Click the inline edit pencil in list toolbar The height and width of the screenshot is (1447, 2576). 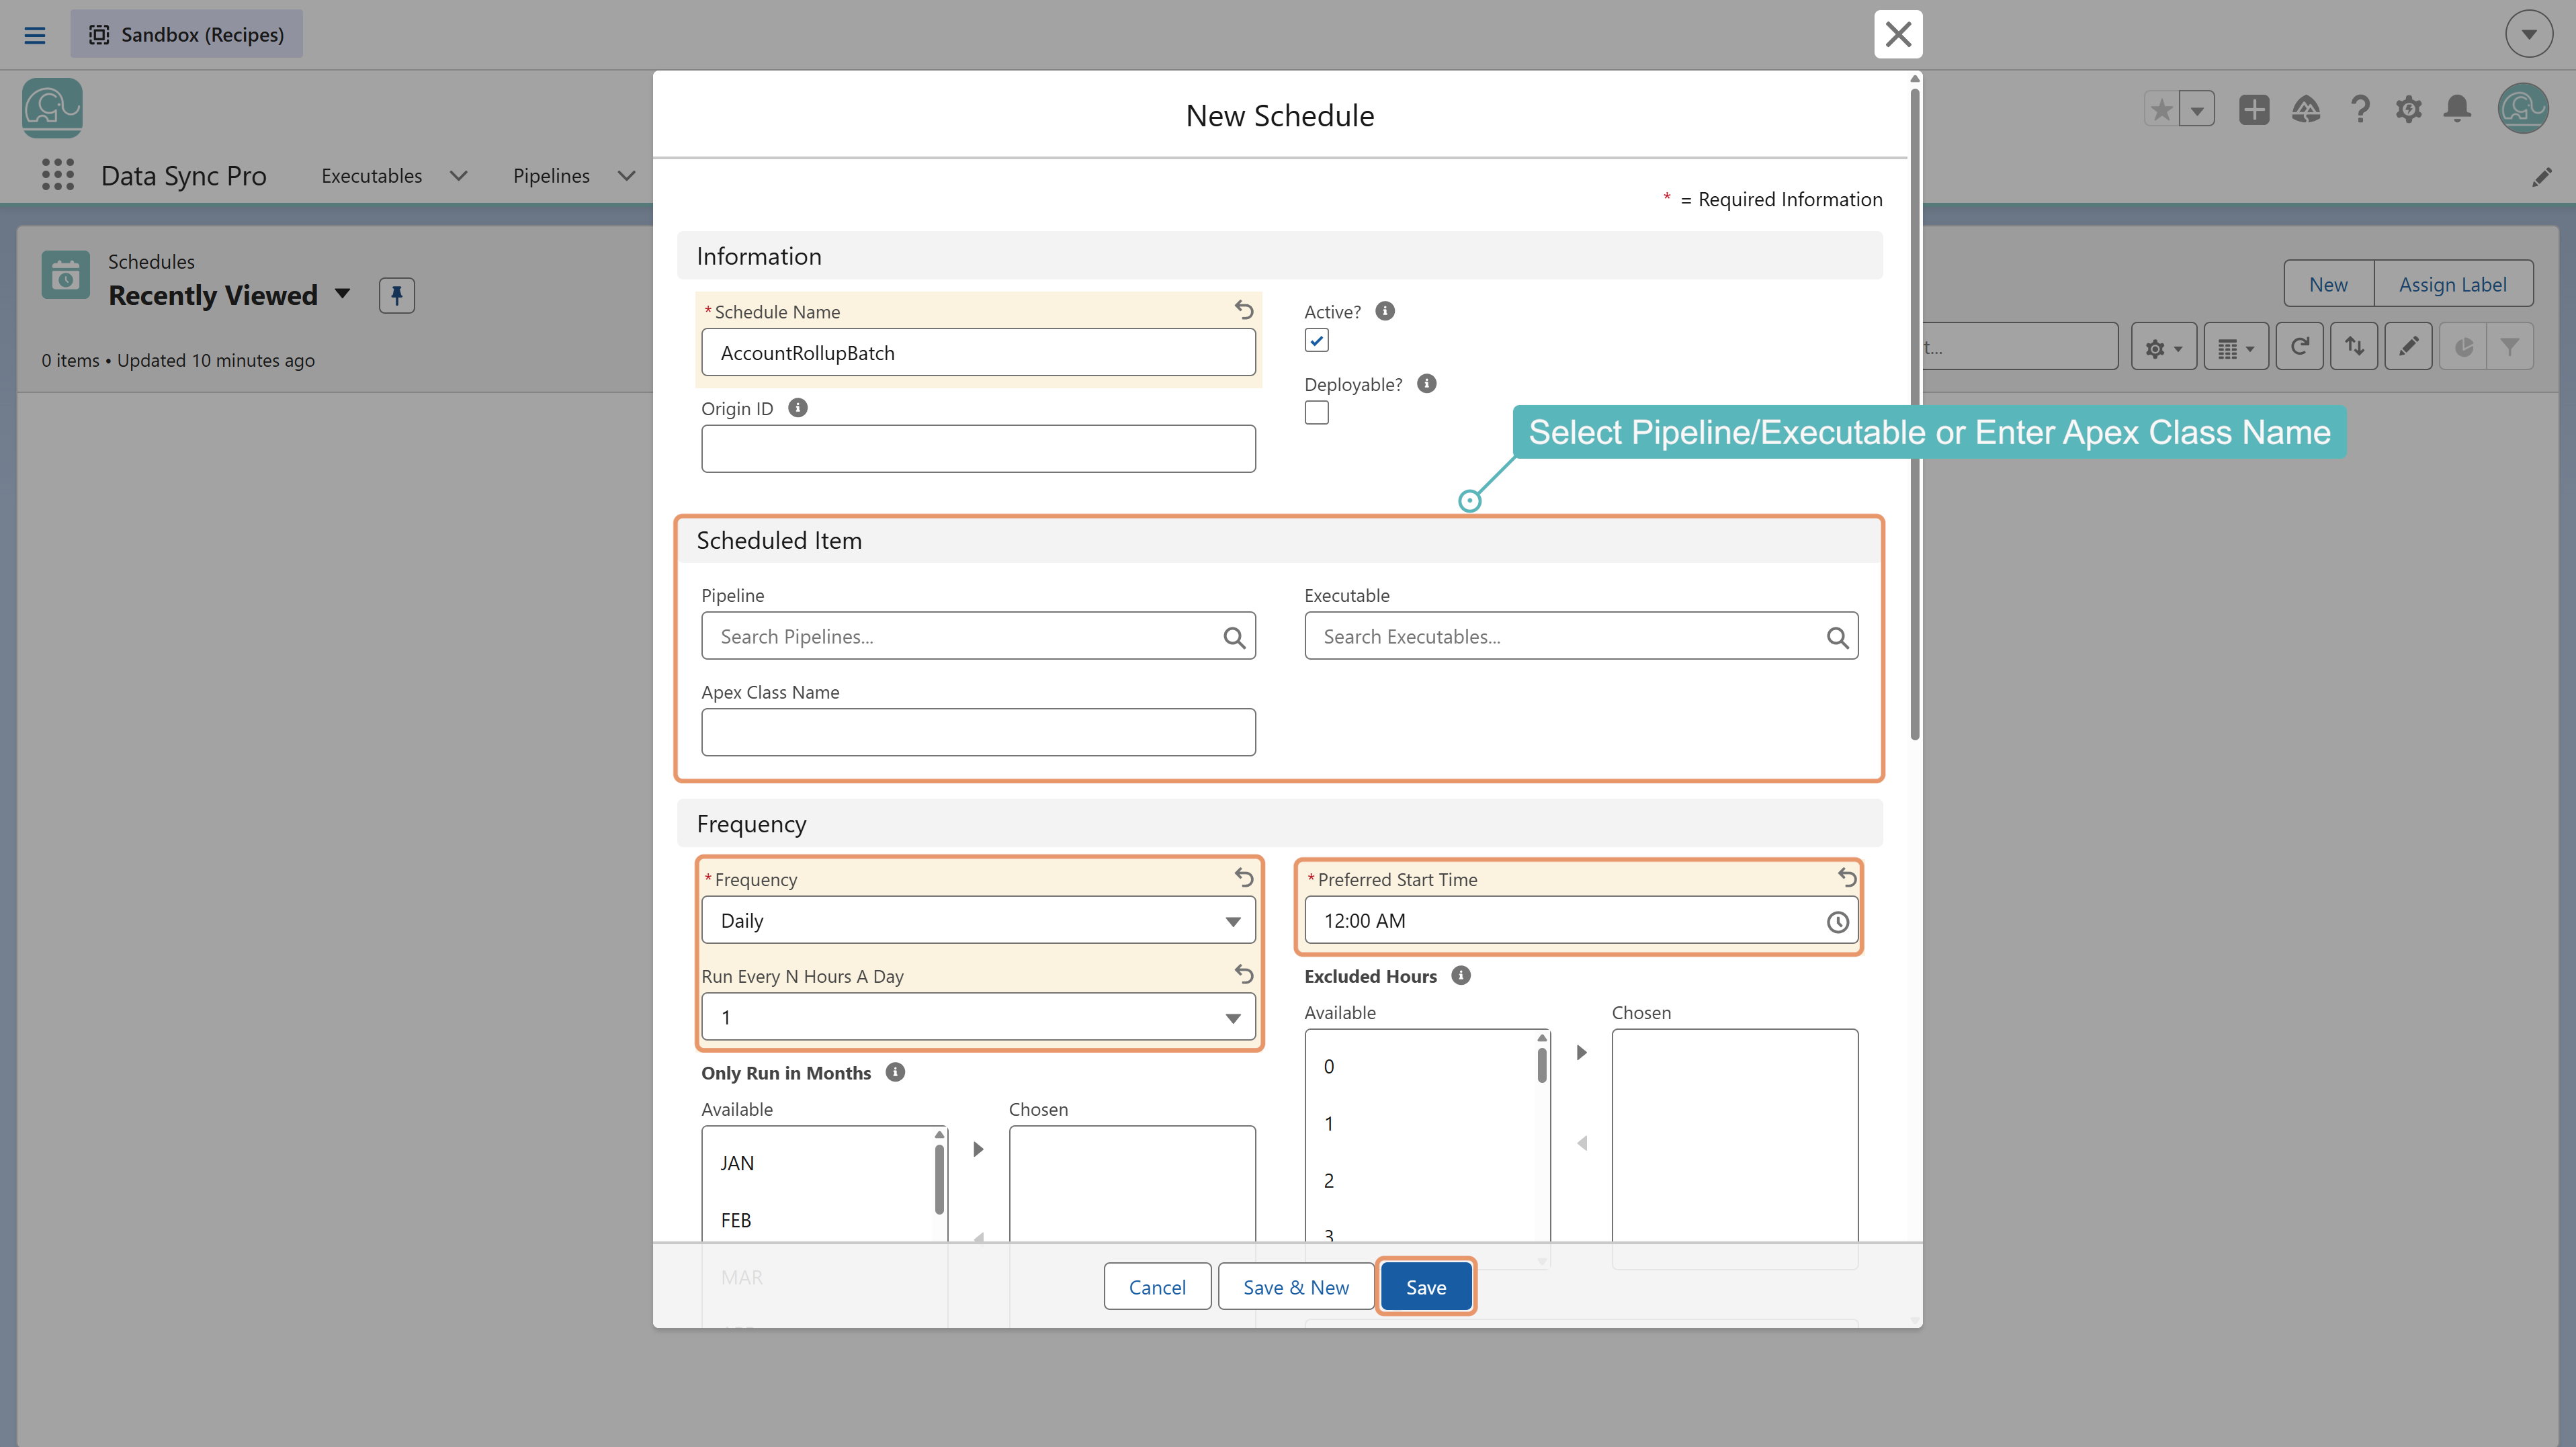pyautogui.click(x=2408, y=347)
